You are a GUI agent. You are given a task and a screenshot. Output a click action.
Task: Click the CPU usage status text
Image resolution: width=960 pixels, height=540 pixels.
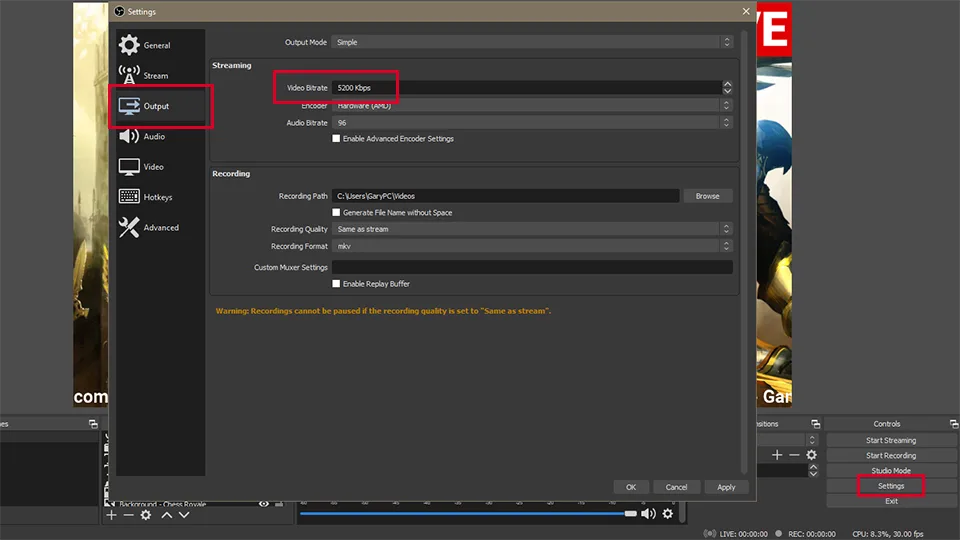[x=888, y=534]
